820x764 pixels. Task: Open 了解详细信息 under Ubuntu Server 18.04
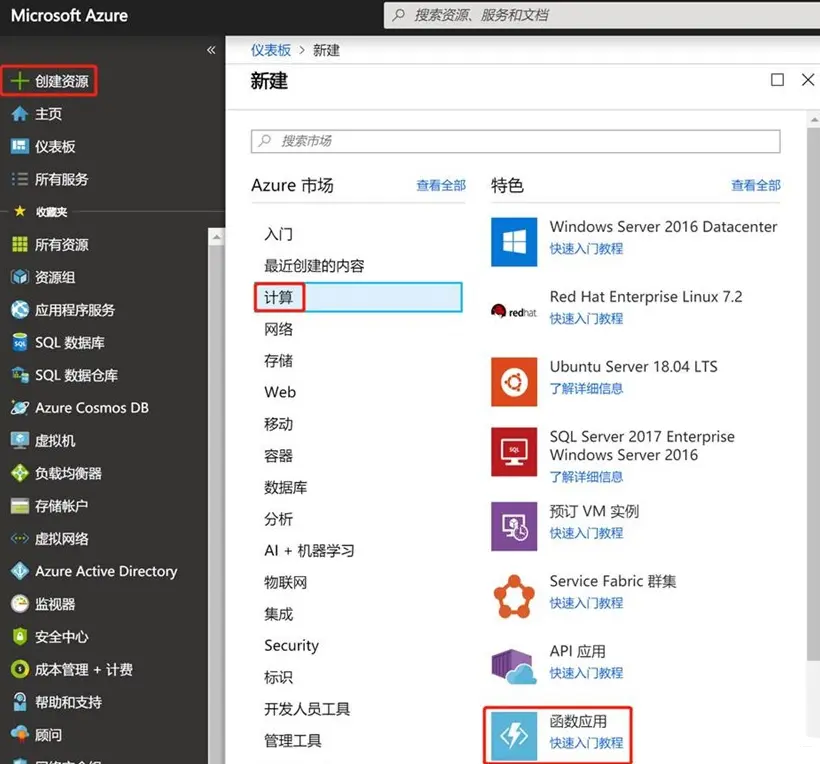(586, 389)
